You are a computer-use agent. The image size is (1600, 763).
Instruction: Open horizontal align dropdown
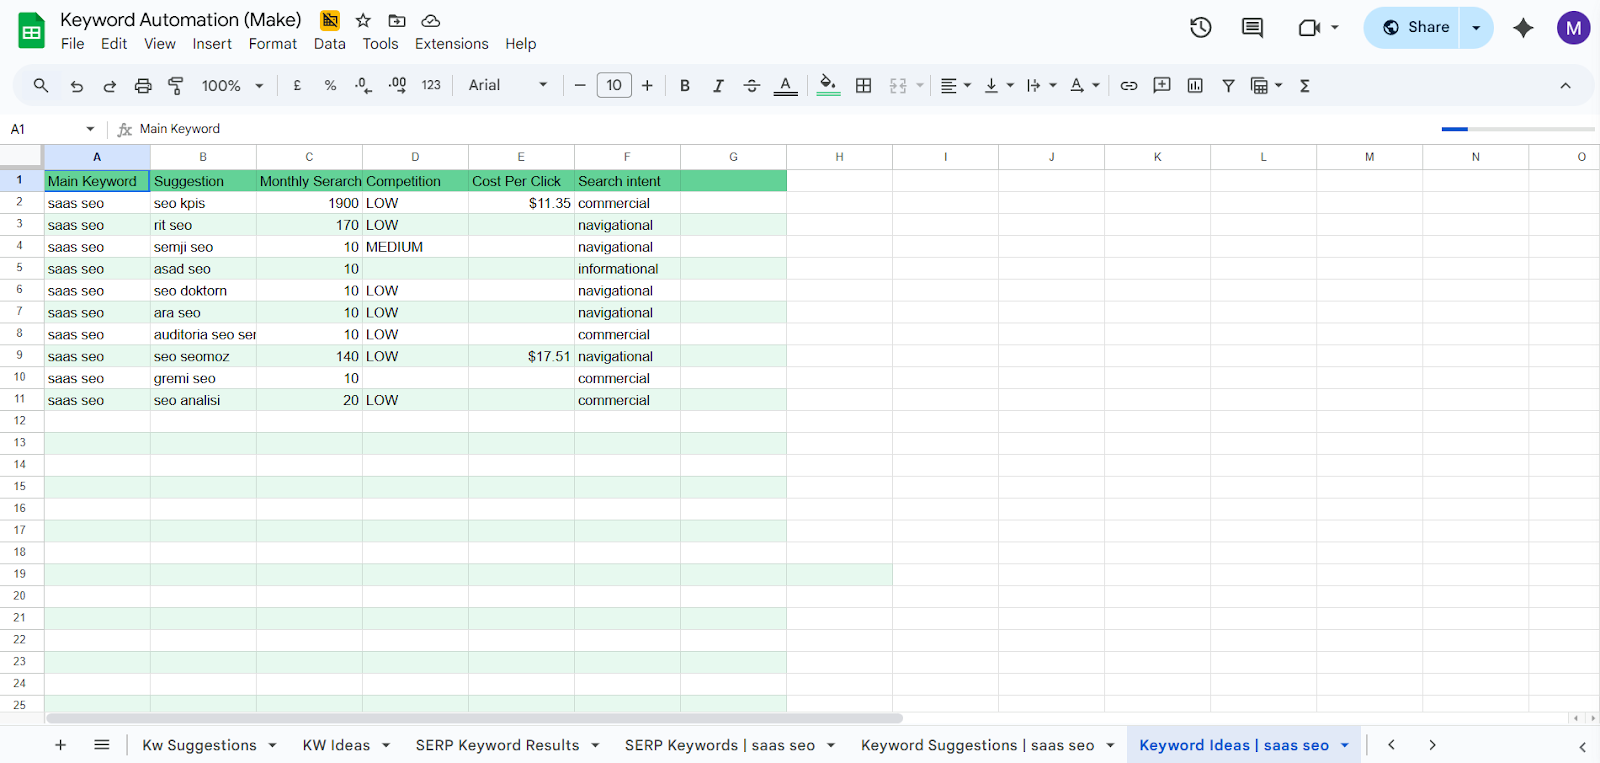pos(956,86)
